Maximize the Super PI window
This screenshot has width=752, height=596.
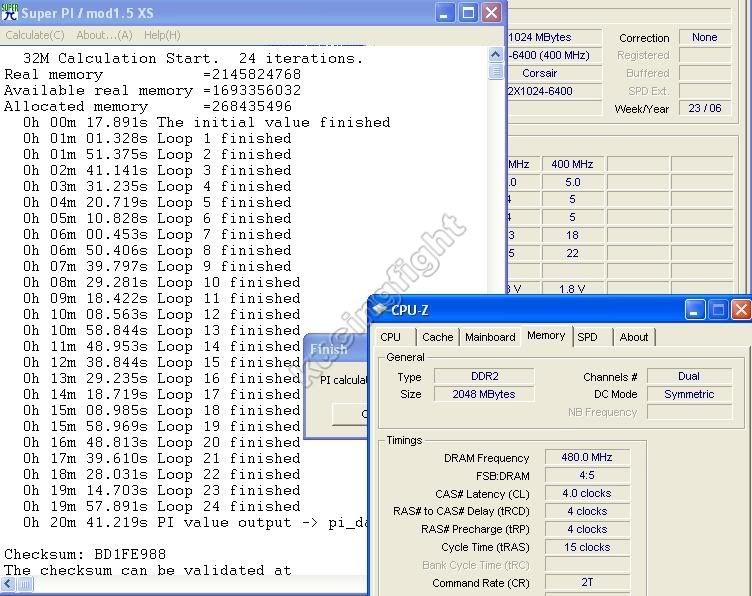pos(468,12)
